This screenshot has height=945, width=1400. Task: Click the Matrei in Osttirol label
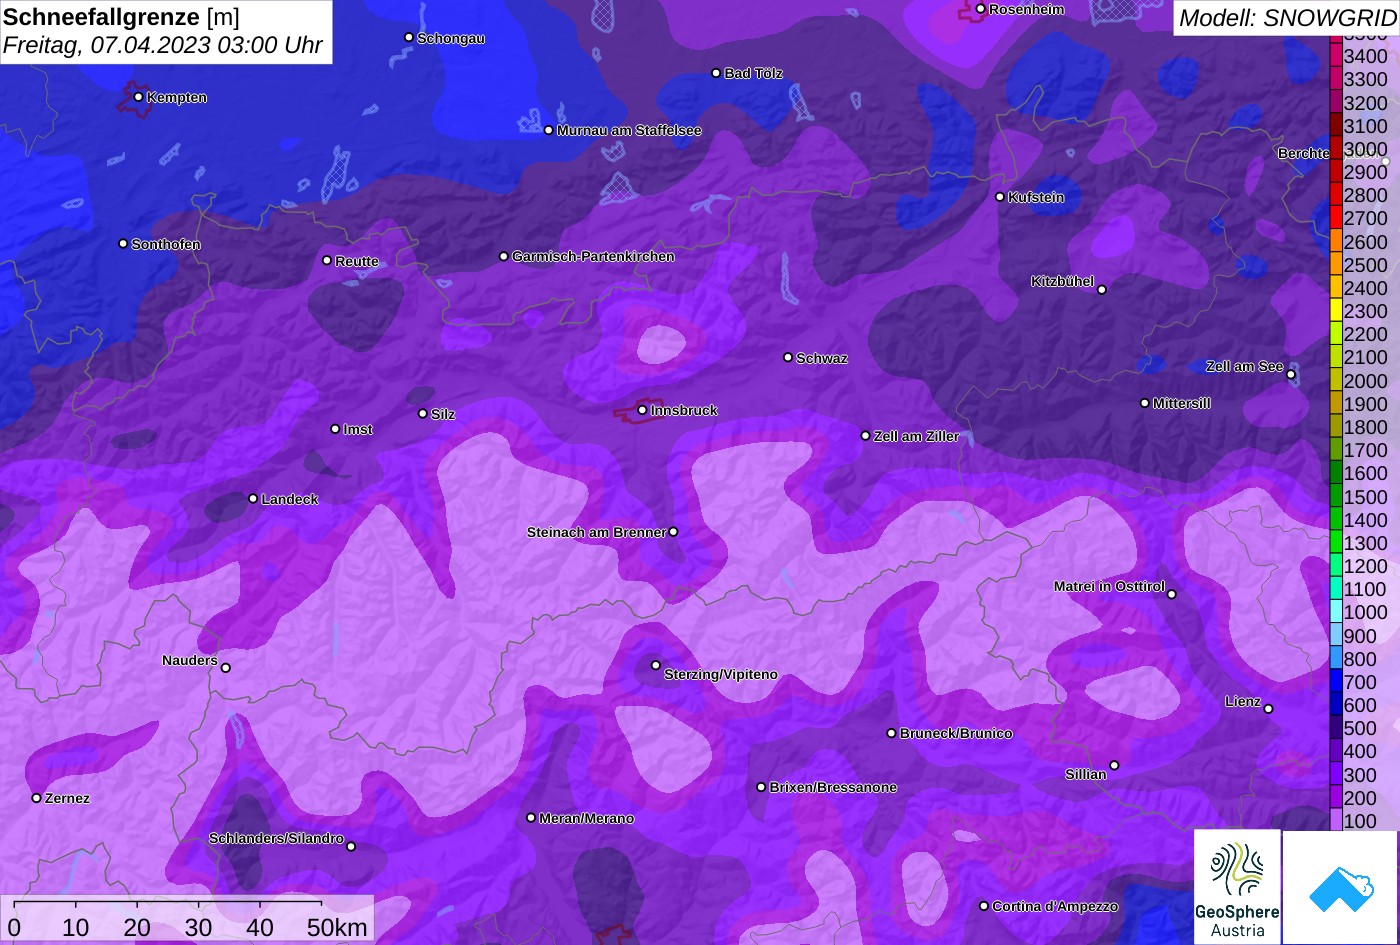tap(1109, 586)
